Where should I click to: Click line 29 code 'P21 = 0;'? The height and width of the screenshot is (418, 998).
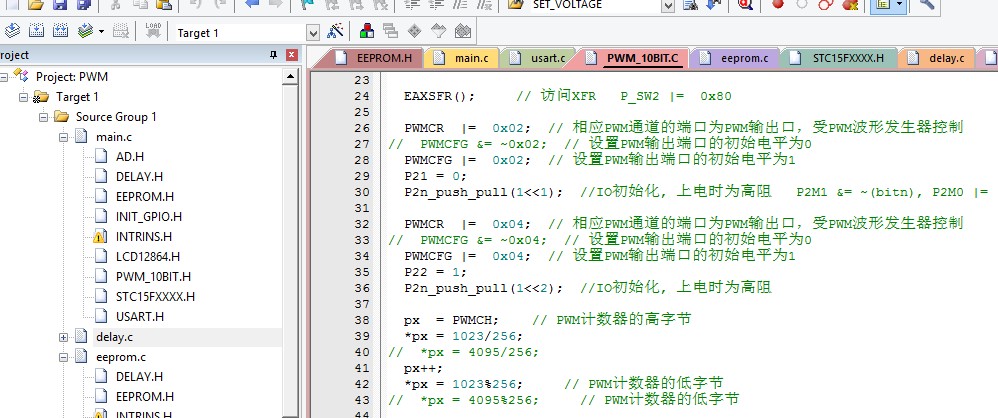point(435,176)
